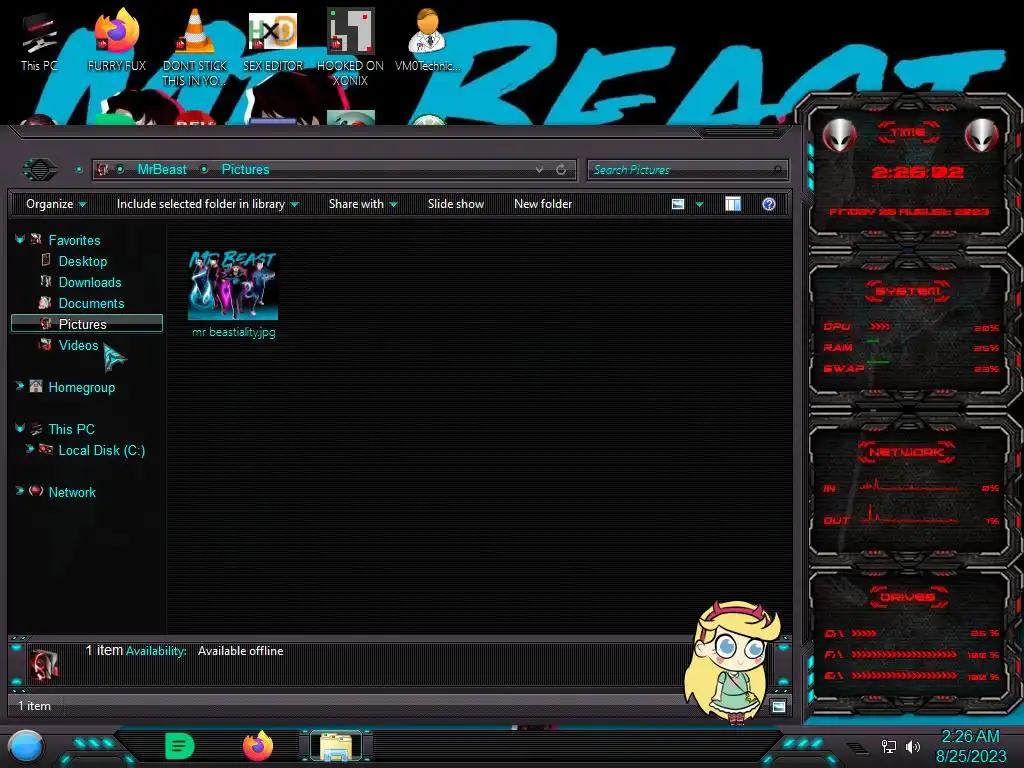
Task: Open the HOOKED ON XONIX desktop shortcut
Action: [351, 47]
